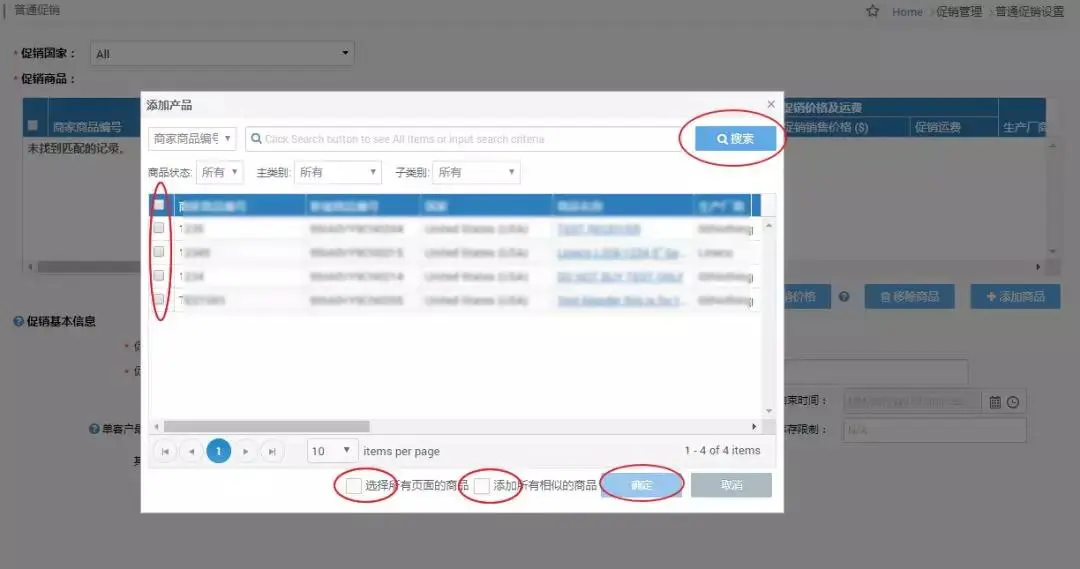The height and width of the screenshot is (569, 1080).
Task: Click up arrow of dialog results scrollbar
Action: (769, 226)
